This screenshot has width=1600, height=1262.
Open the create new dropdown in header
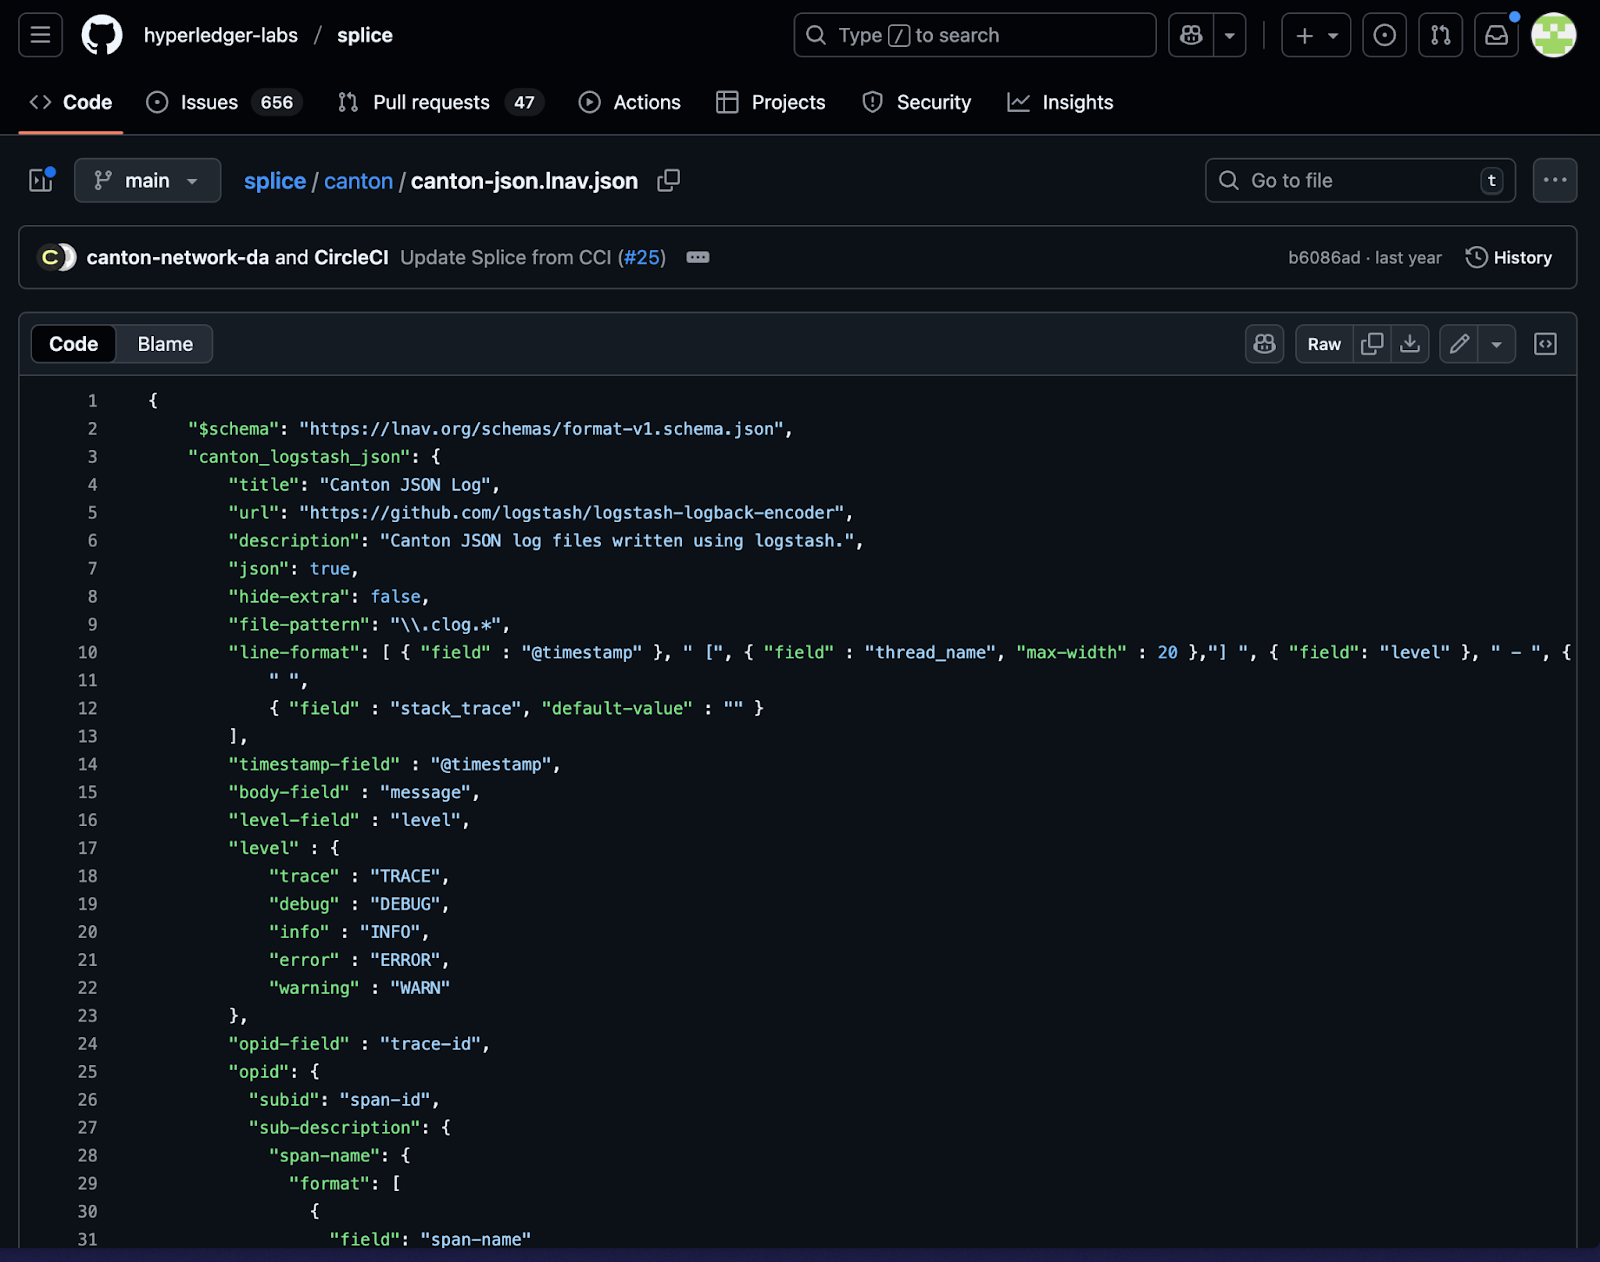pyautogui.click(x=1315, y=34)
